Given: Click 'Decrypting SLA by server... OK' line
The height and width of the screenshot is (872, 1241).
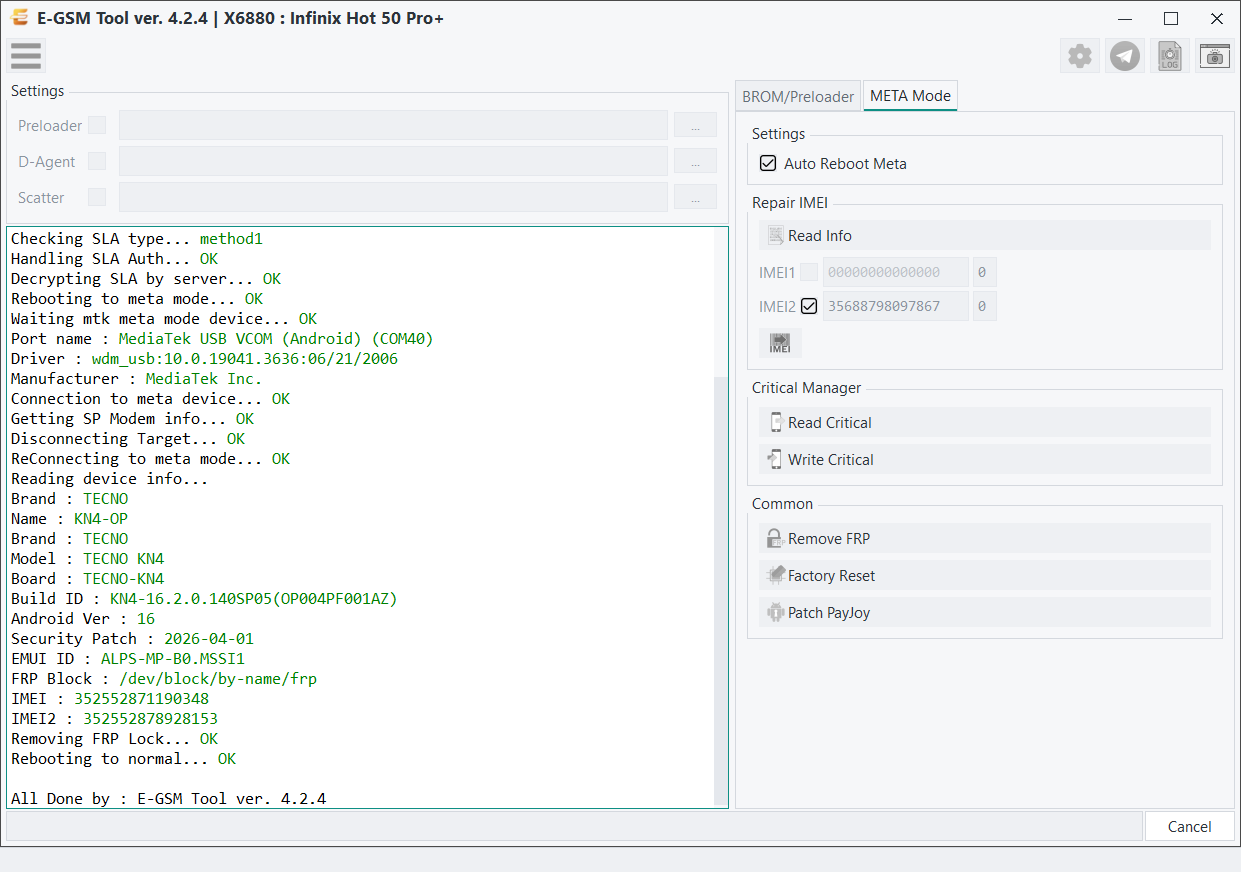Looking at the screenshot, I should point(146,279).
